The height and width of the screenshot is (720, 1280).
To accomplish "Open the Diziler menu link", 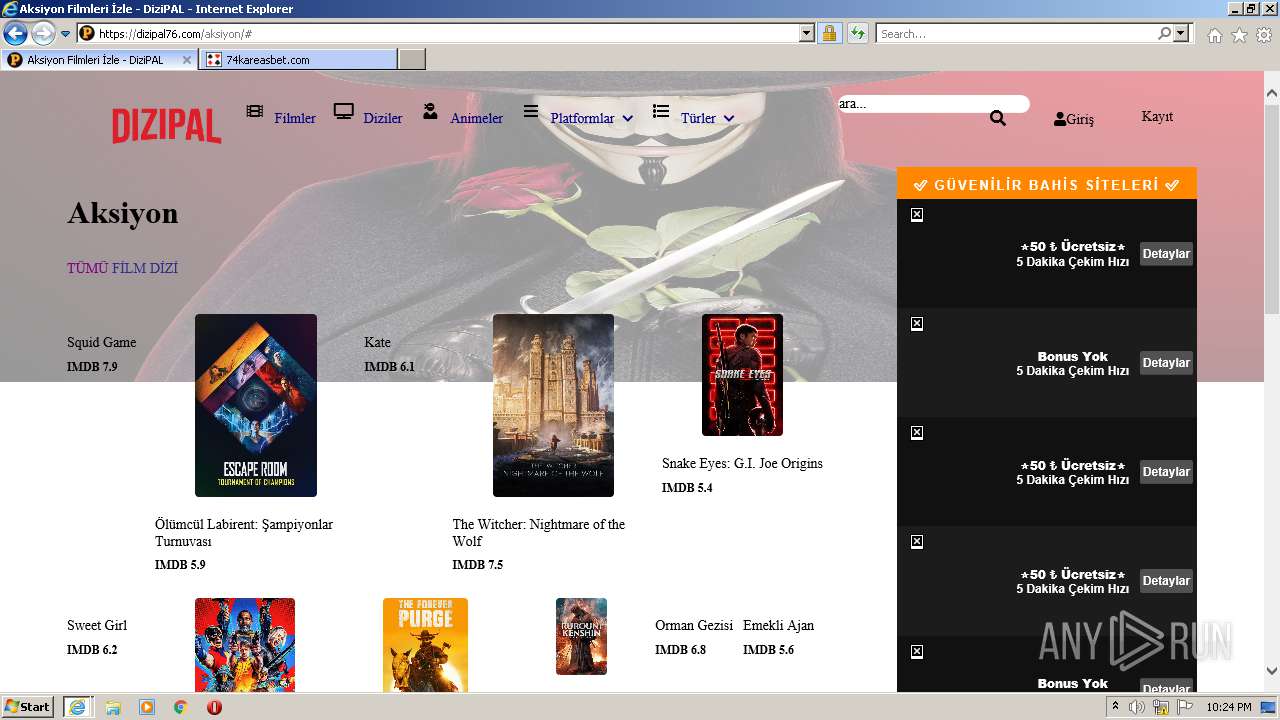I will pyautogui.click(x=383, y=118).
